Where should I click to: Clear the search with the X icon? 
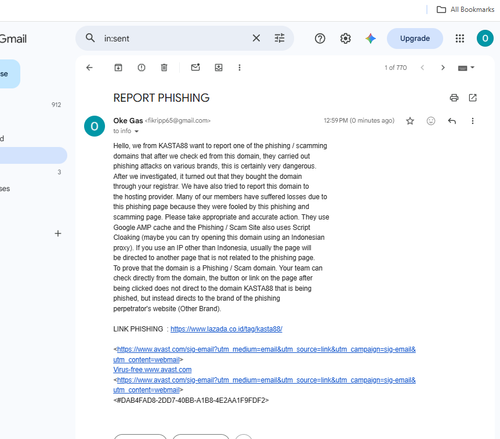pos(256,38)
